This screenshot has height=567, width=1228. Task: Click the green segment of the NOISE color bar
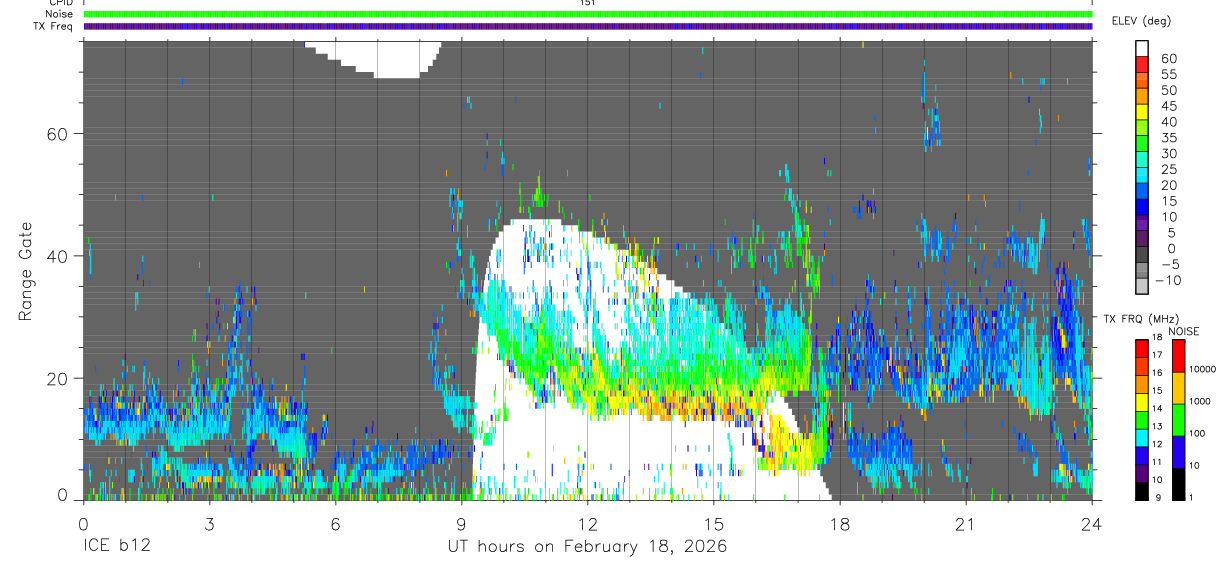tap(1178, 420)
